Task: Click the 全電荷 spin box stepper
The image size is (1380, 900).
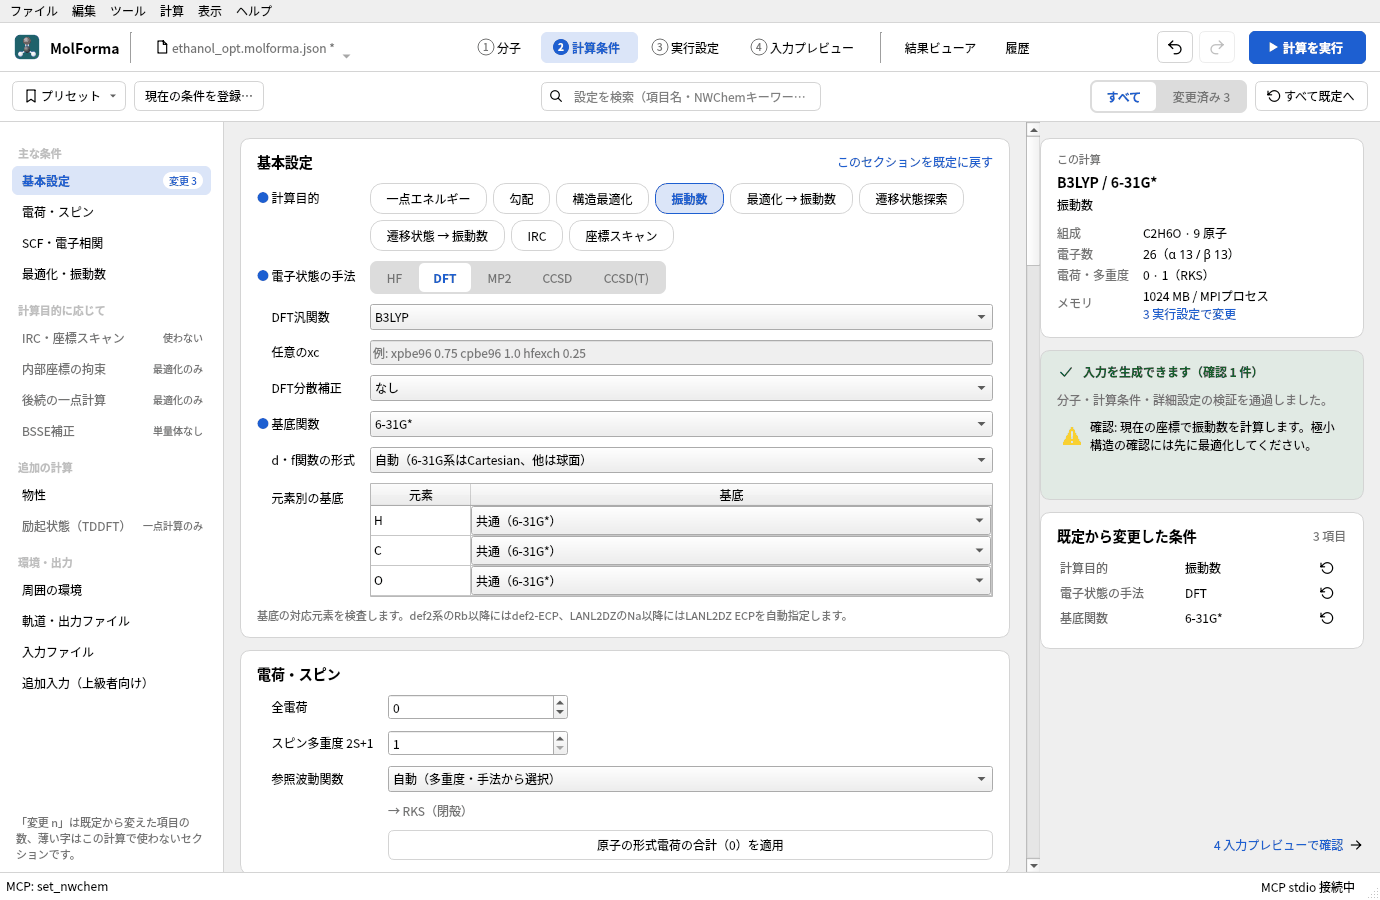Action: tap(560, 707)
